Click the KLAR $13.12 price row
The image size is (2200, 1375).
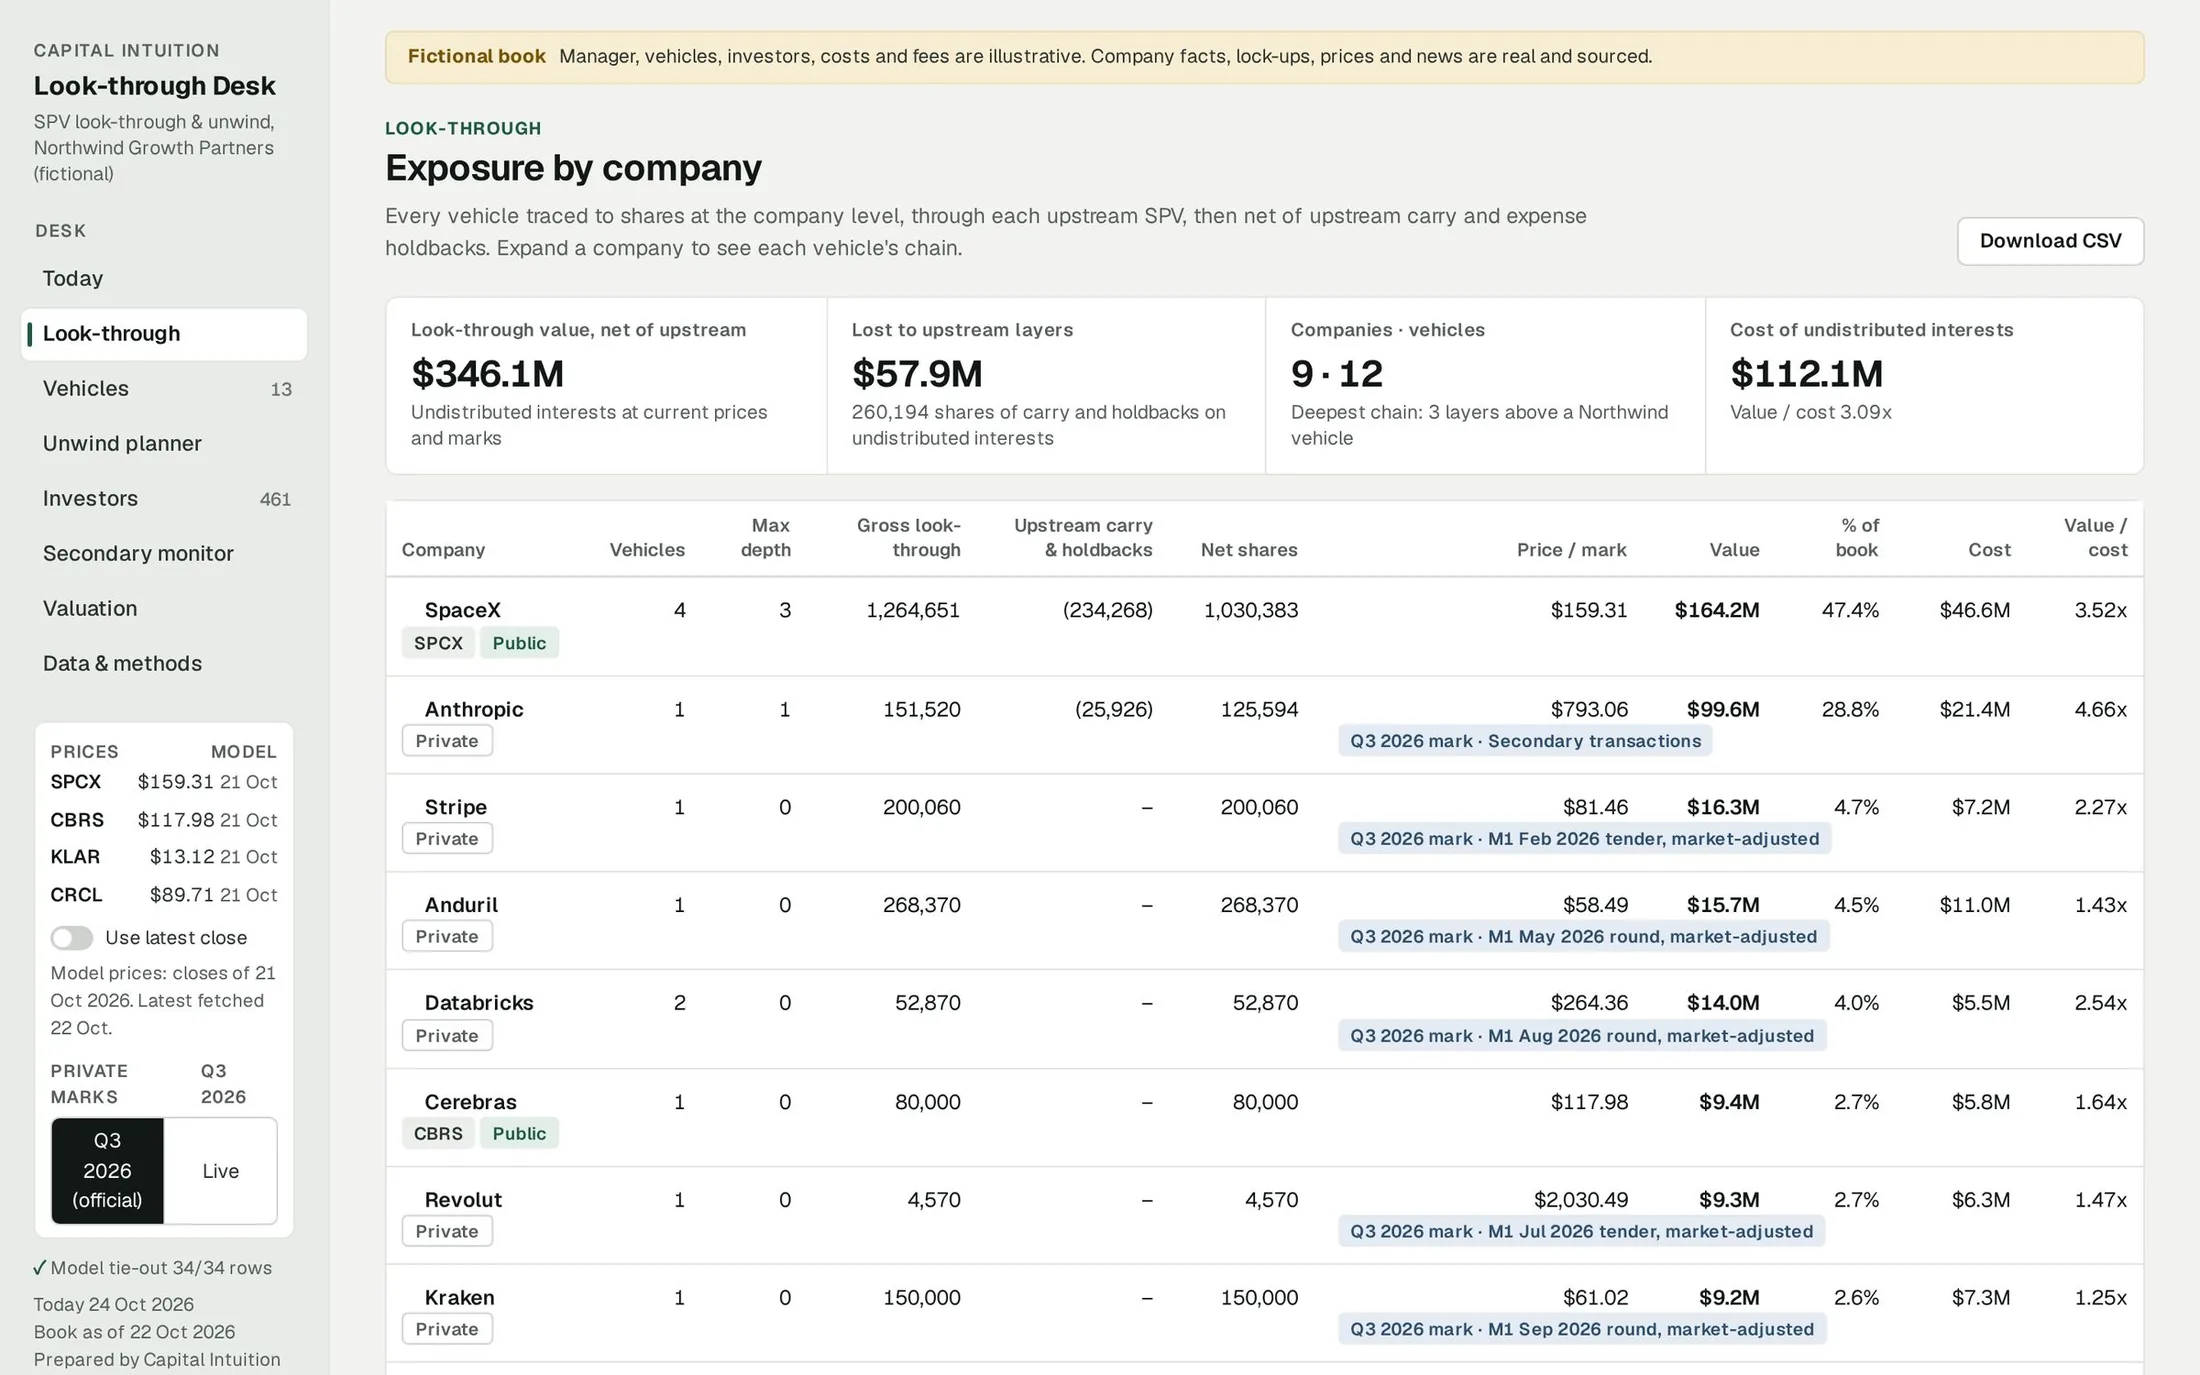(164, 857)
